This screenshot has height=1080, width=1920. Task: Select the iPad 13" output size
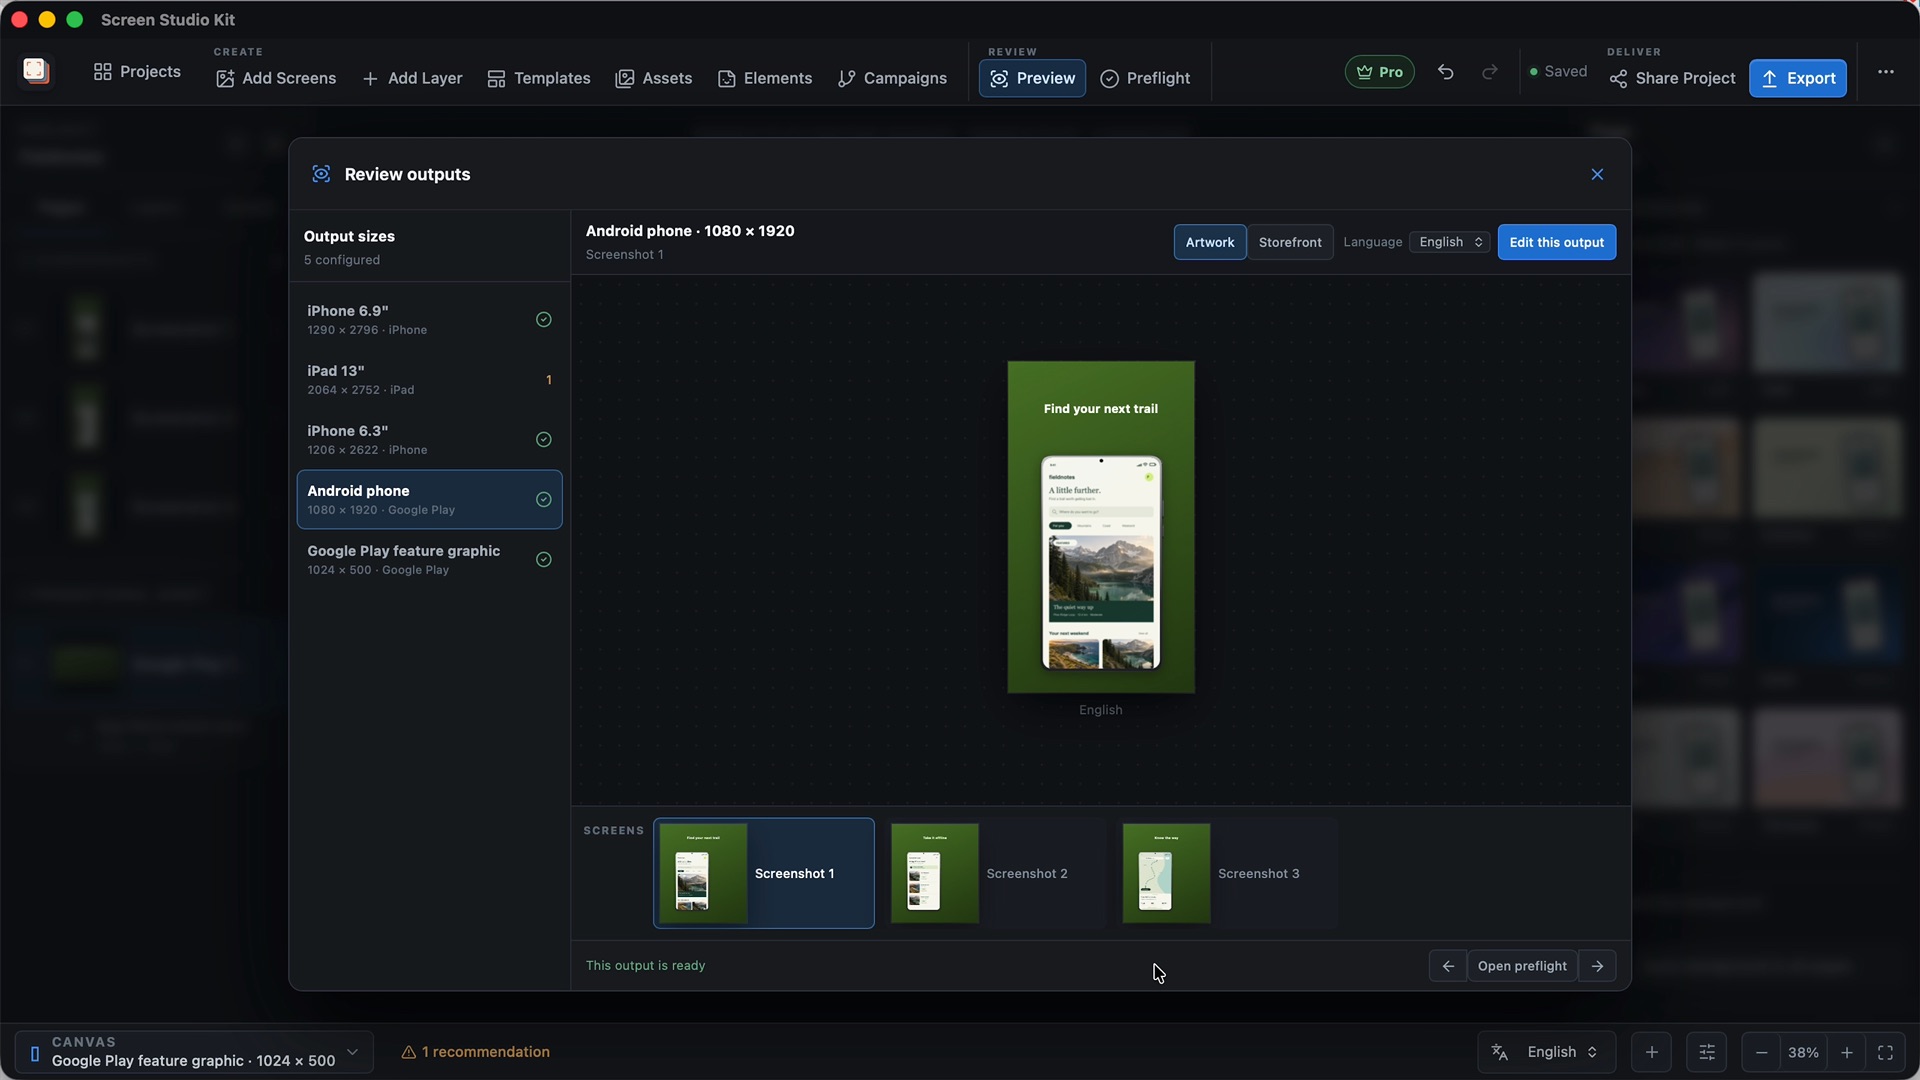(x=429, y=380)
